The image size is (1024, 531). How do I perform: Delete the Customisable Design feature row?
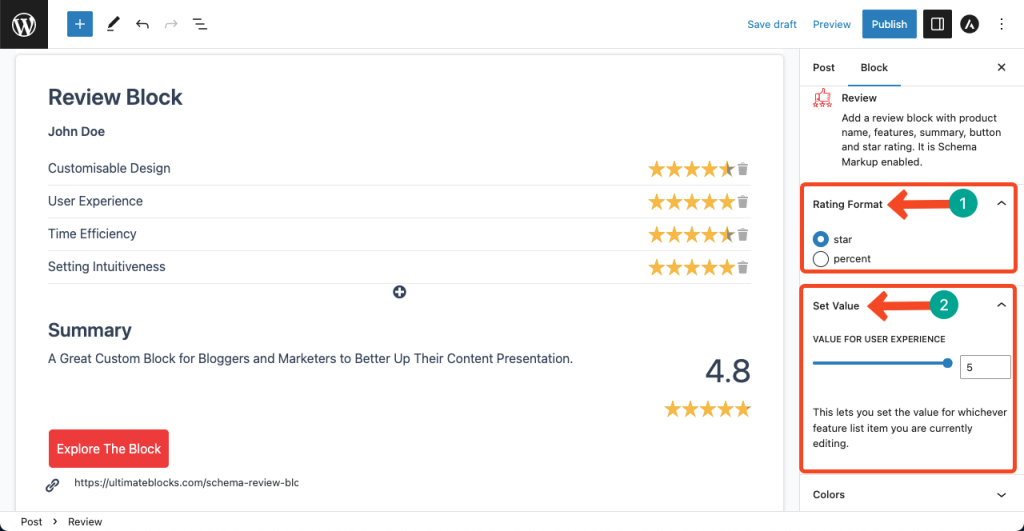click(743, 169)
